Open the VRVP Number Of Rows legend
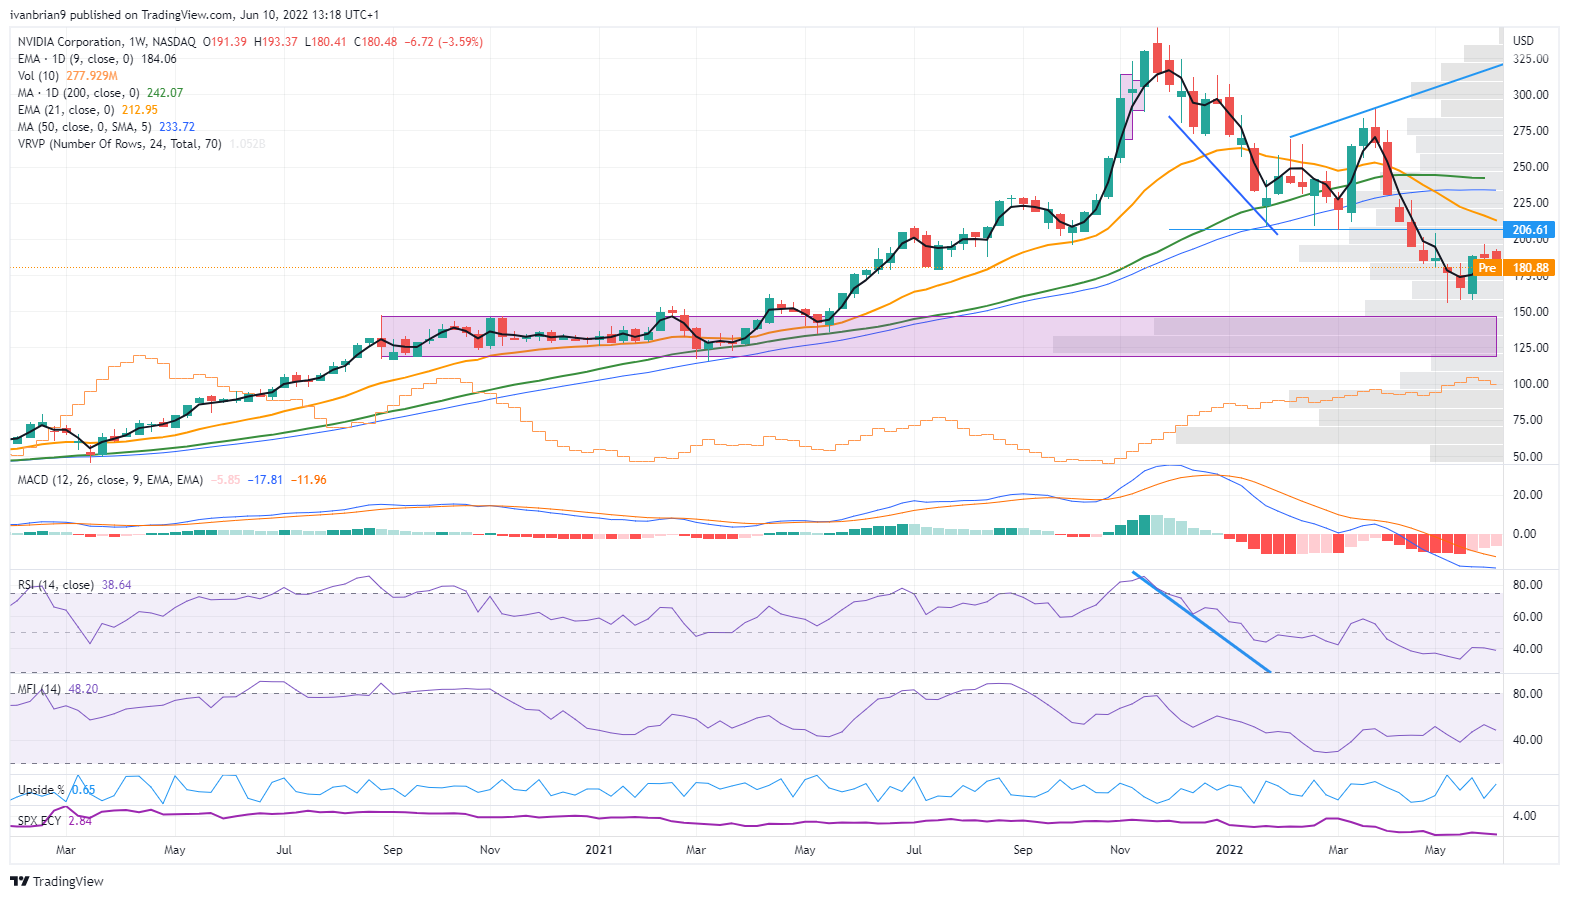Screen dimensions: 1569x899 (x=120, y=144)
